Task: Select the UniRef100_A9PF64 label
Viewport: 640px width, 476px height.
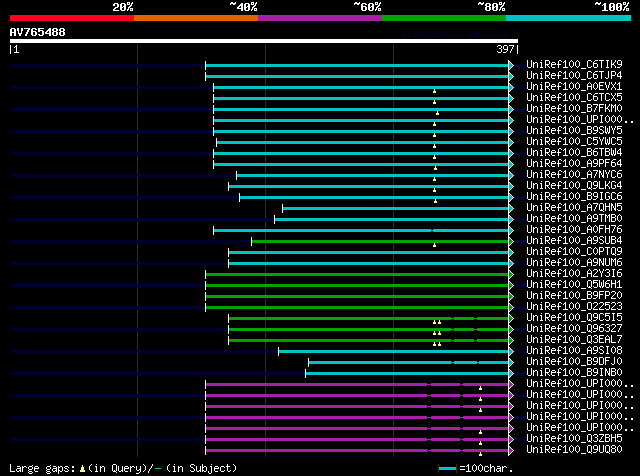Action: tap(574, 163)
